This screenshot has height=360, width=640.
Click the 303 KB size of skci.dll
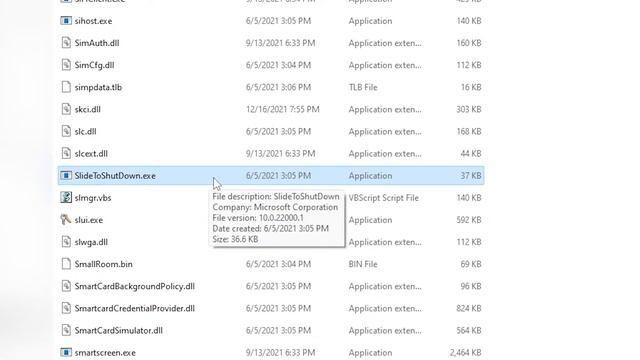469,109
